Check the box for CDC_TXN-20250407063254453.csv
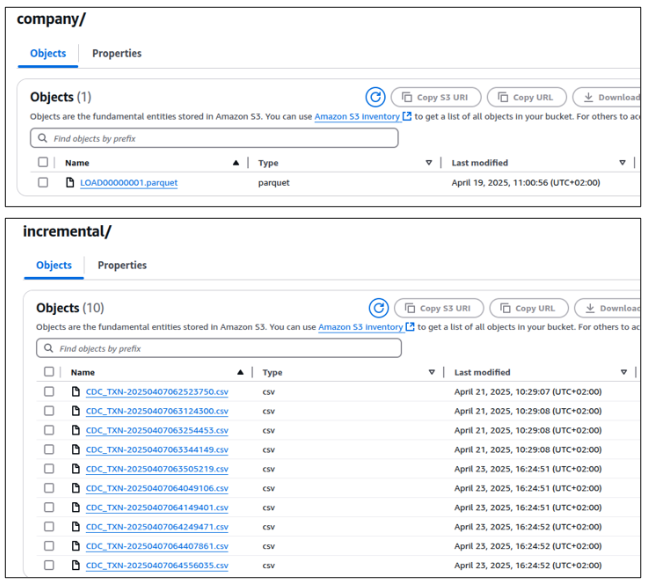Viewport: 648px width, 584px height. coord(49,430)
